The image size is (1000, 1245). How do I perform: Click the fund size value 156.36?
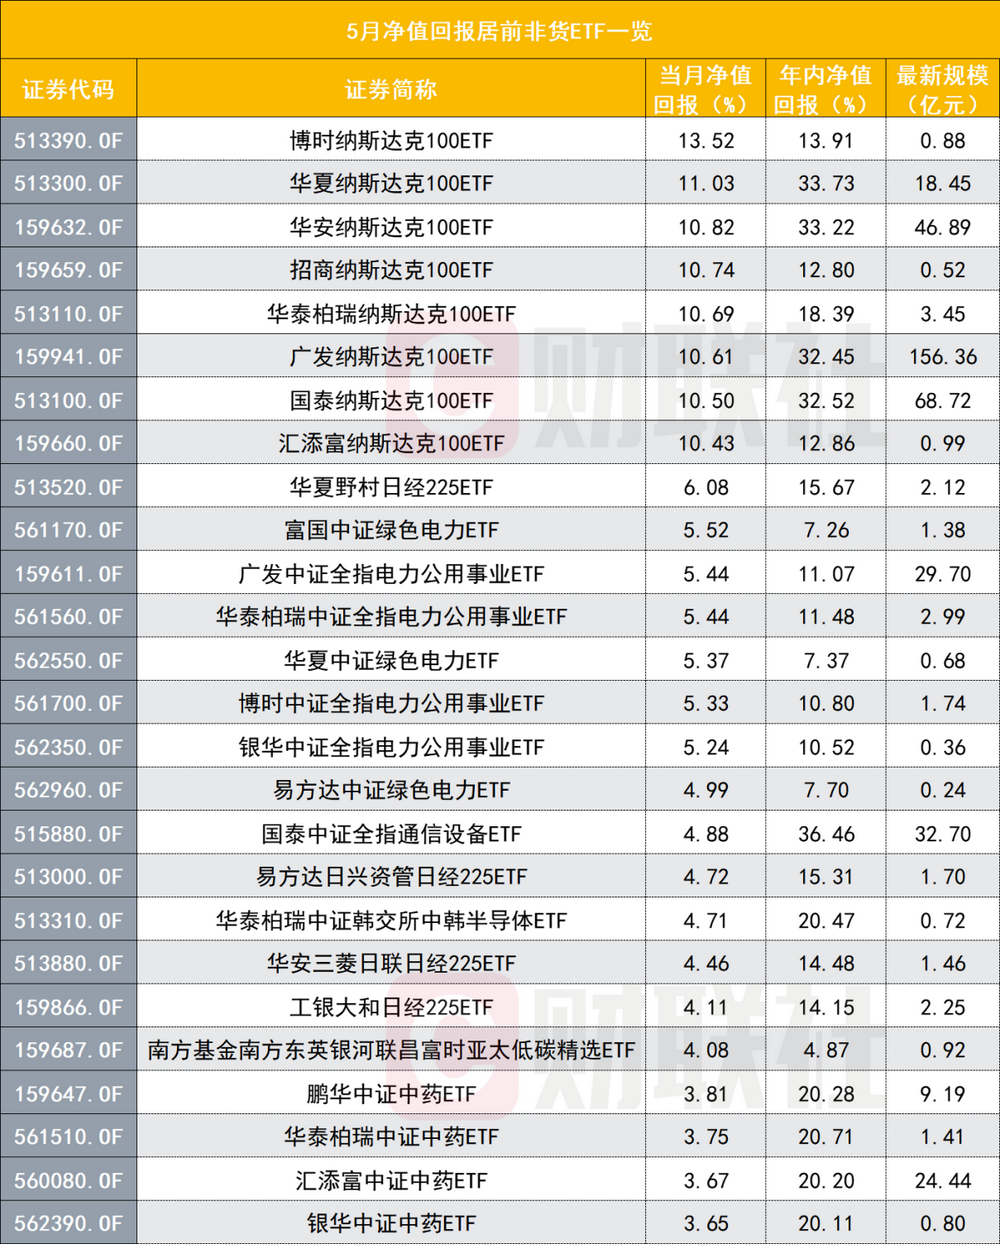[x=942, y=357]
